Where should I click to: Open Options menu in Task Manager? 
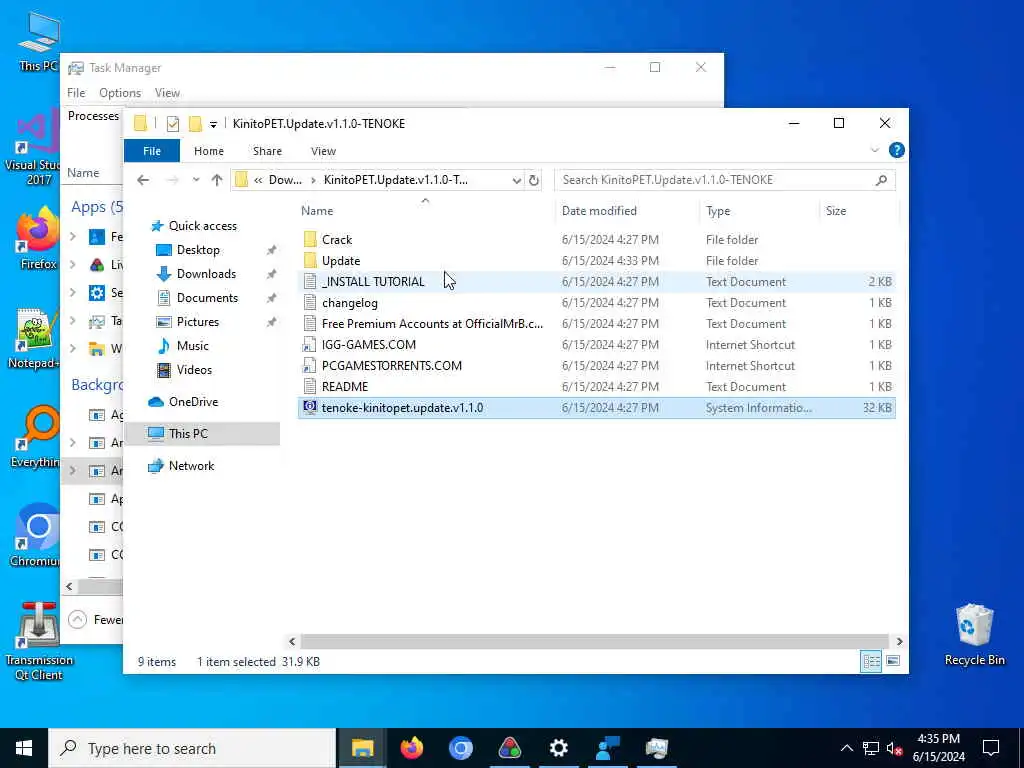tap(120, 93)
